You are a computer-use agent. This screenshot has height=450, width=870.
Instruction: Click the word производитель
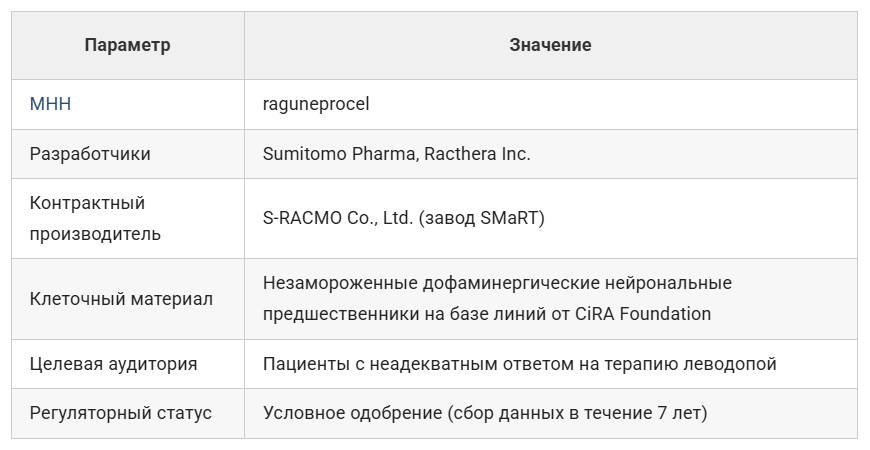[x=95, y=234]
